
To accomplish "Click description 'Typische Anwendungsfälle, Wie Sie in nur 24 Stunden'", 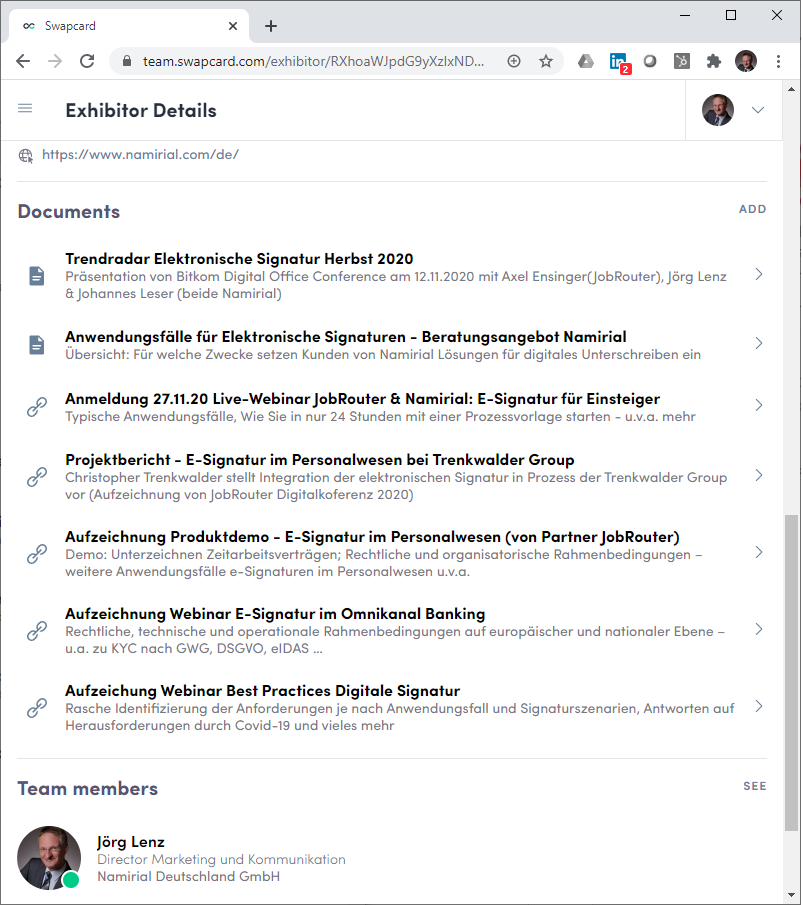I will (x=380, y=417).
